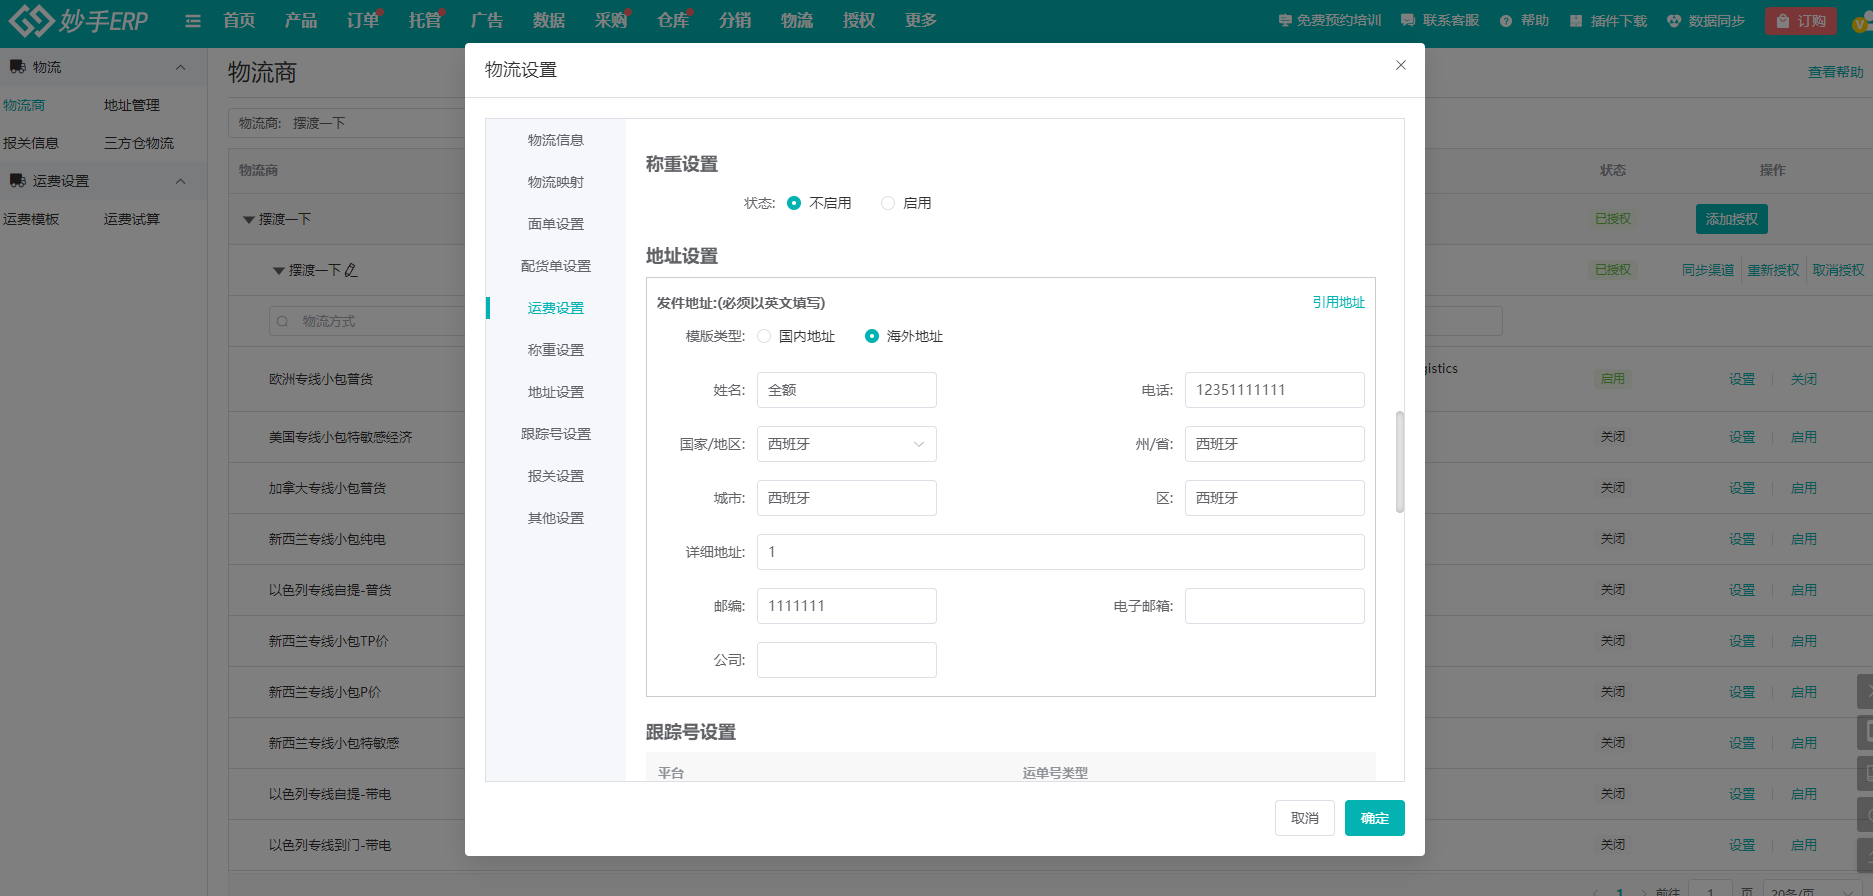The height and width of the screenshot is (896, 1873).
Task: Click the edit pencil next to 摆渡一下
Action: pos(351,270)
